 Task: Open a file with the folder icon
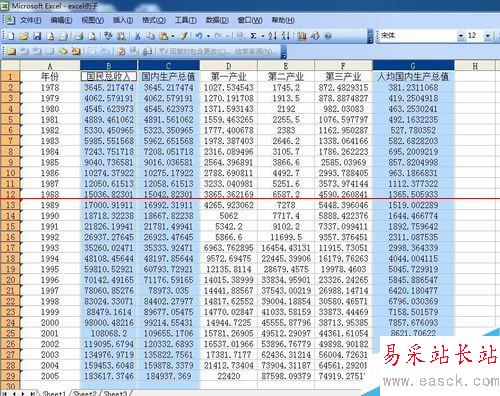click(24, 36)
